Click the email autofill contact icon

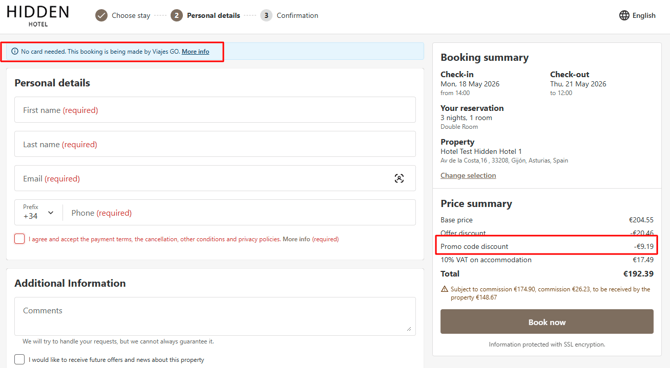tap(399, 178)
